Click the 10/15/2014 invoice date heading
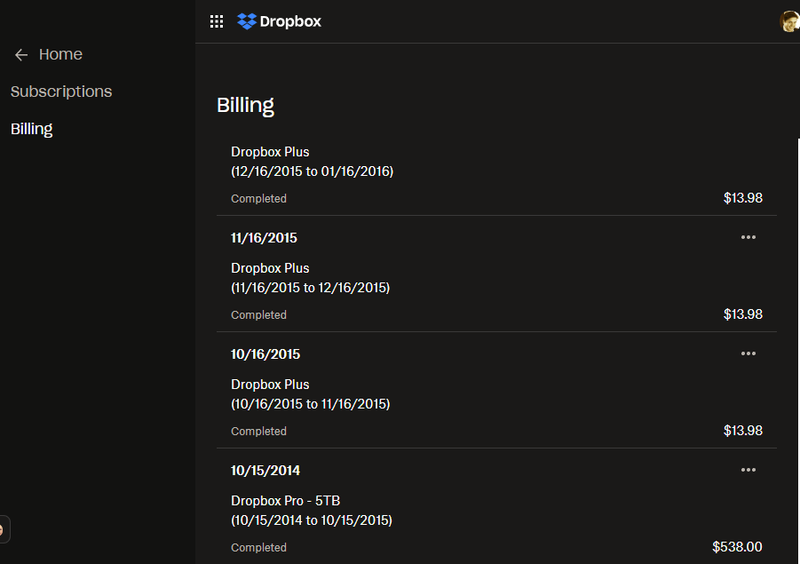The height and width of the screenshot is (564, 800). (265, 470)
